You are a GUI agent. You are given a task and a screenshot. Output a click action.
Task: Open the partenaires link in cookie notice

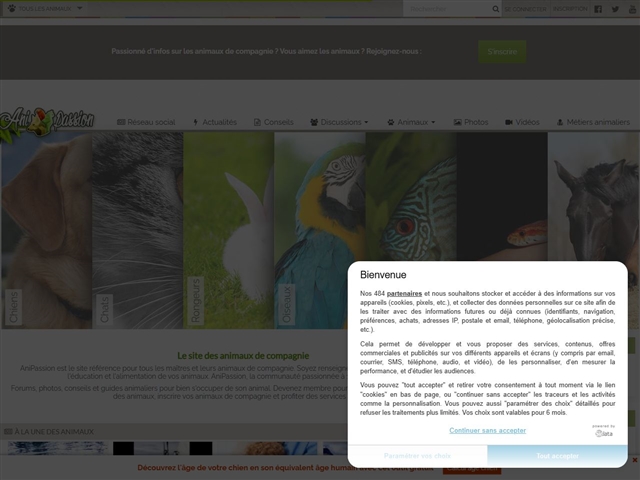[x=404, y=293]
